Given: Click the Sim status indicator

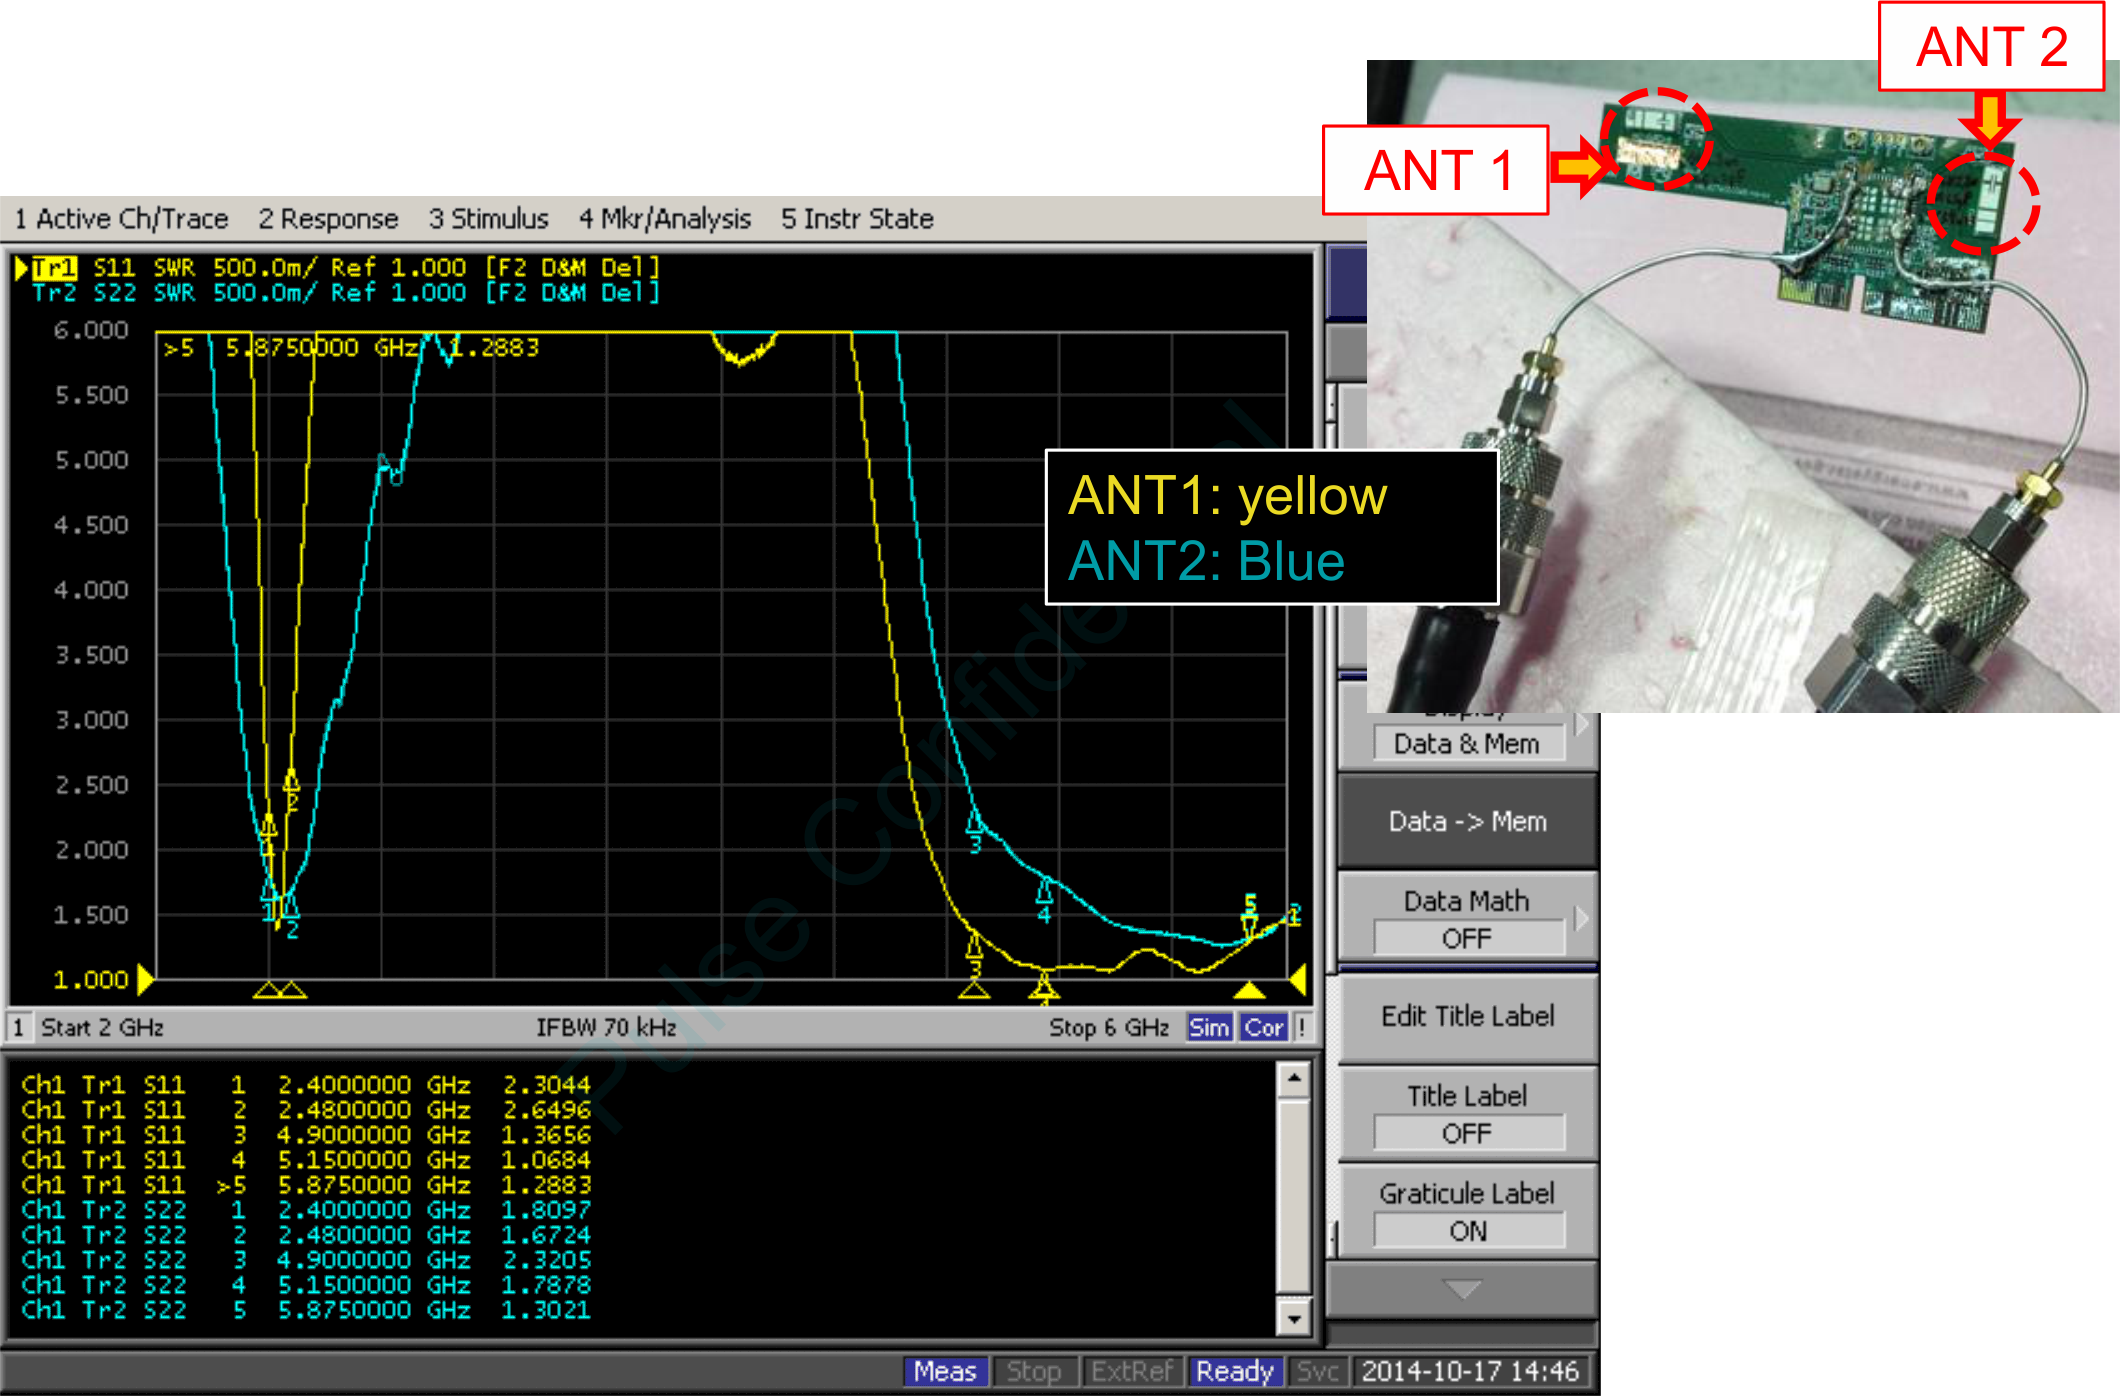Looking at the screenshot, I should tap(1208, 1027).
